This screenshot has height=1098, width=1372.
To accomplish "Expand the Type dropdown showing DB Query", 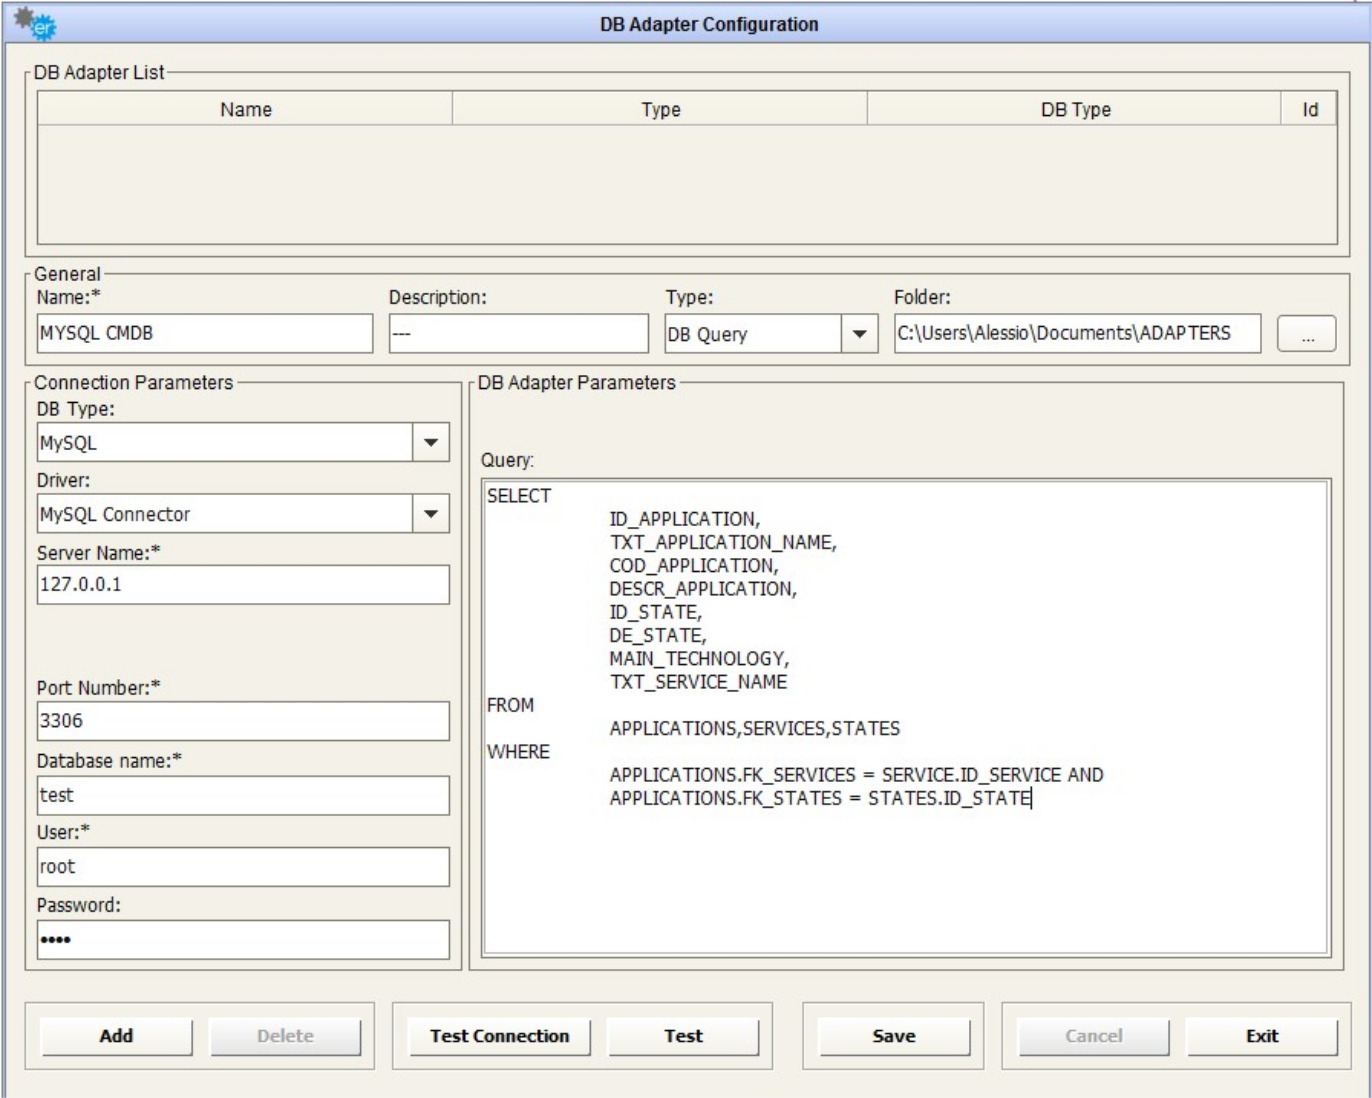I will (858, 334).
